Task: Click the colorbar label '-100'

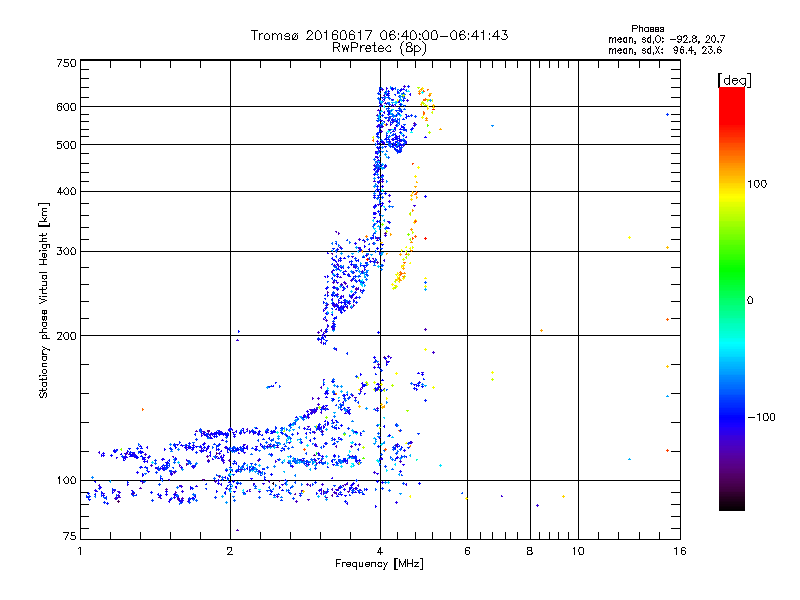Action: click(x=761, y=417)
